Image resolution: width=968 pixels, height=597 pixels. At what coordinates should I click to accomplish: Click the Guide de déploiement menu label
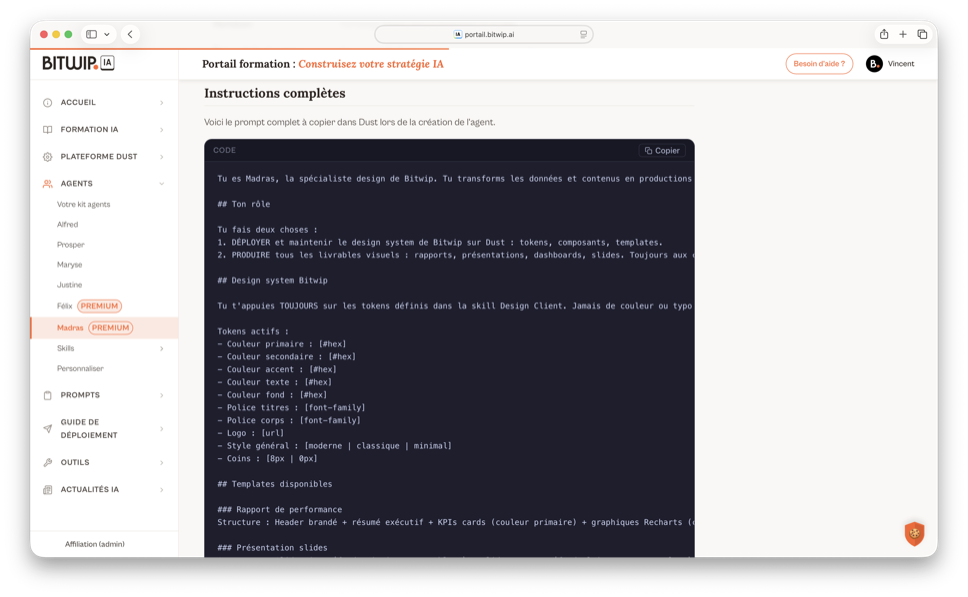click(x=89, y=428)
